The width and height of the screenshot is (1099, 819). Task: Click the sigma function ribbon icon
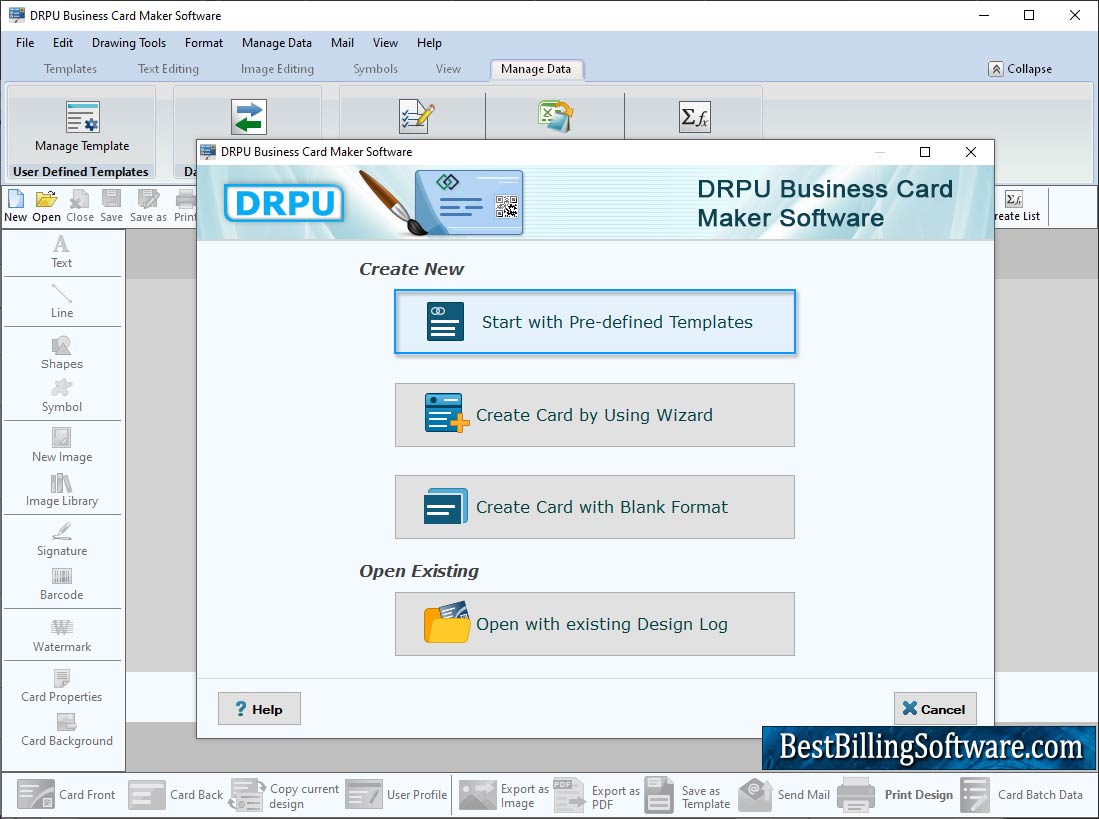[x=695, y=116]
